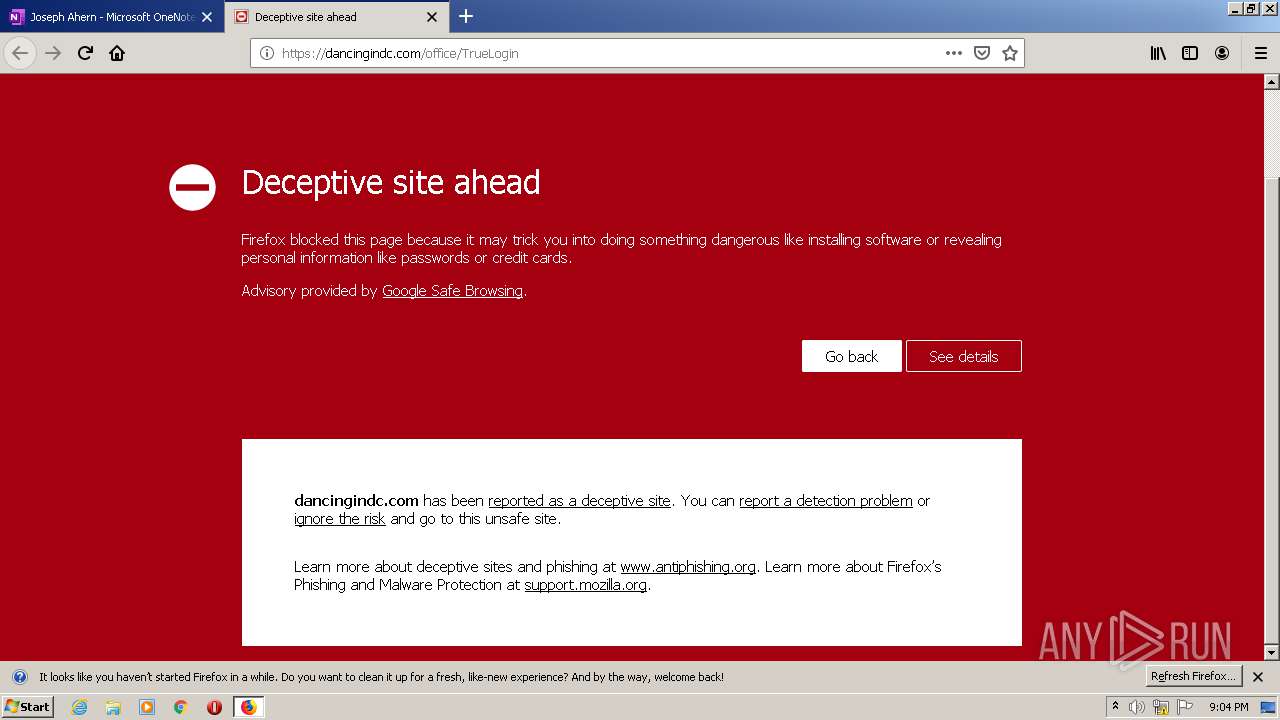Open a new tab with plus icon
The width and height of the screenshot is (1280, 720).
(466, 16)
